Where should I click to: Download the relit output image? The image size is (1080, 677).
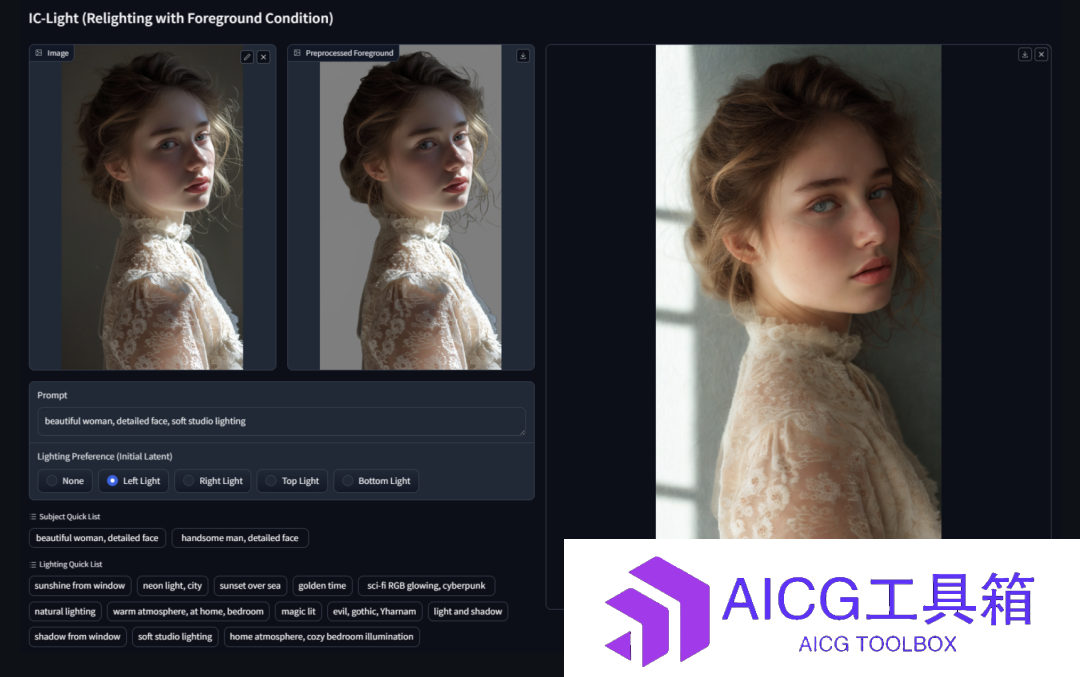click(1025, 54)
